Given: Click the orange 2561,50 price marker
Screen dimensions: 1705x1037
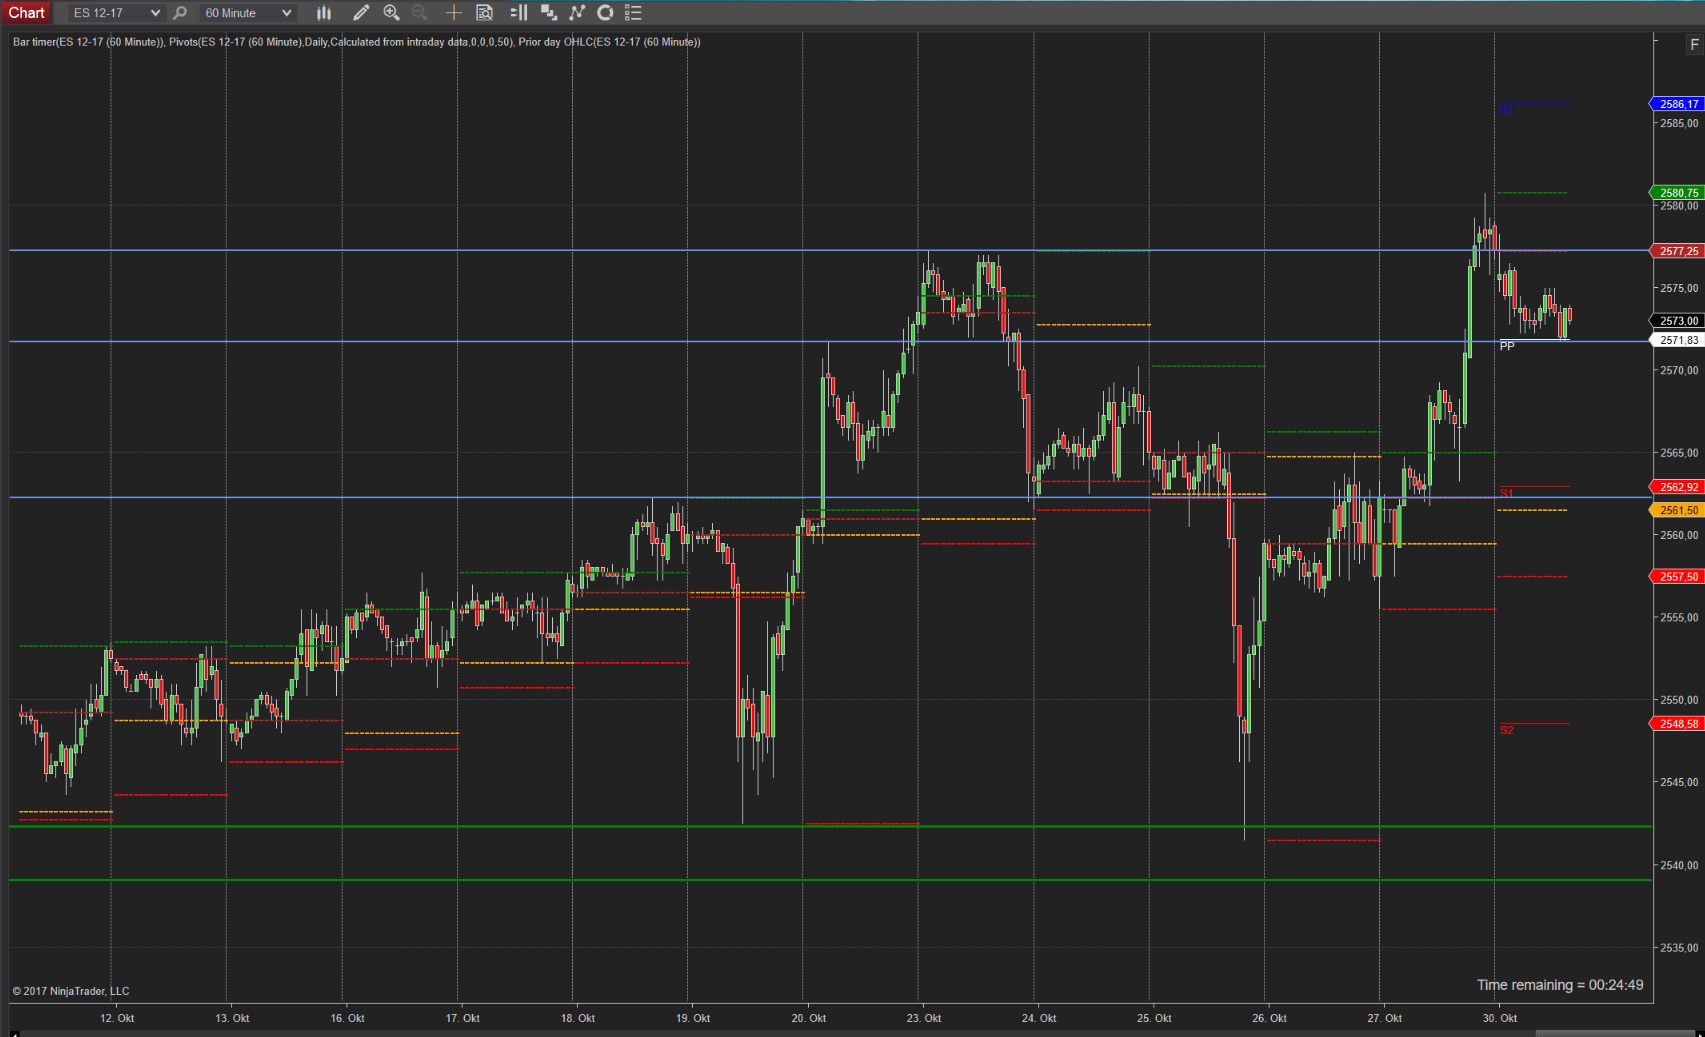Looking at the screenshot, I should tap(1675, 510).
